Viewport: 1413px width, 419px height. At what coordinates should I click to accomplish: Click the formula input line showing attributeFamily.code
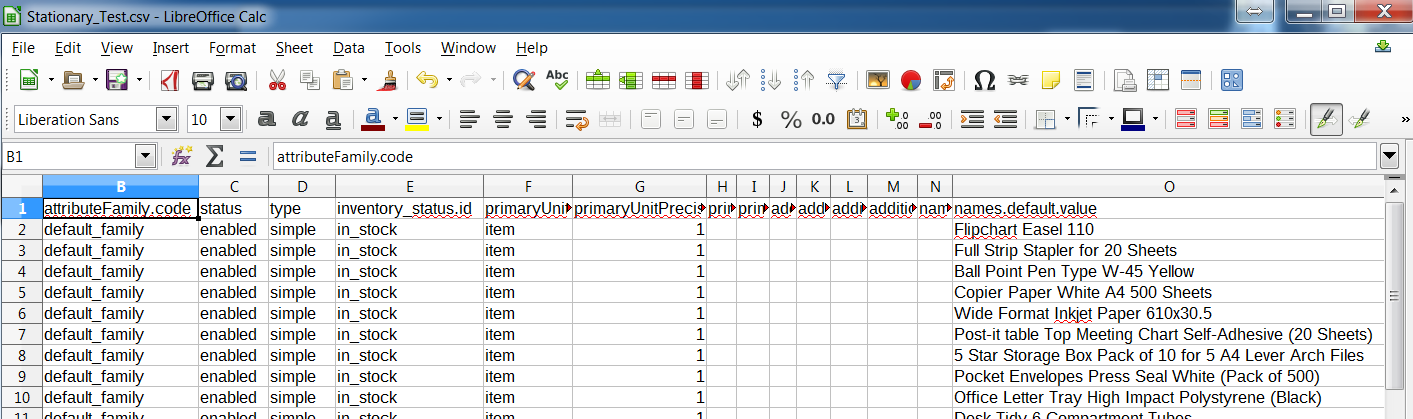[x=820, y=157]
